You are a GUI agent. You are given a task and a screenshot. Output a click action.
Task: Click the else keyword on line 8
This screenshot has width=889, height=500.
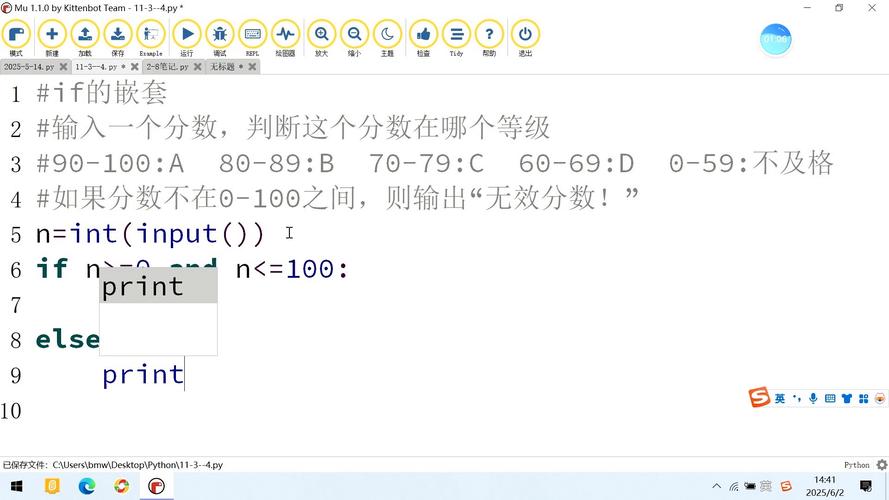point(67,340)
